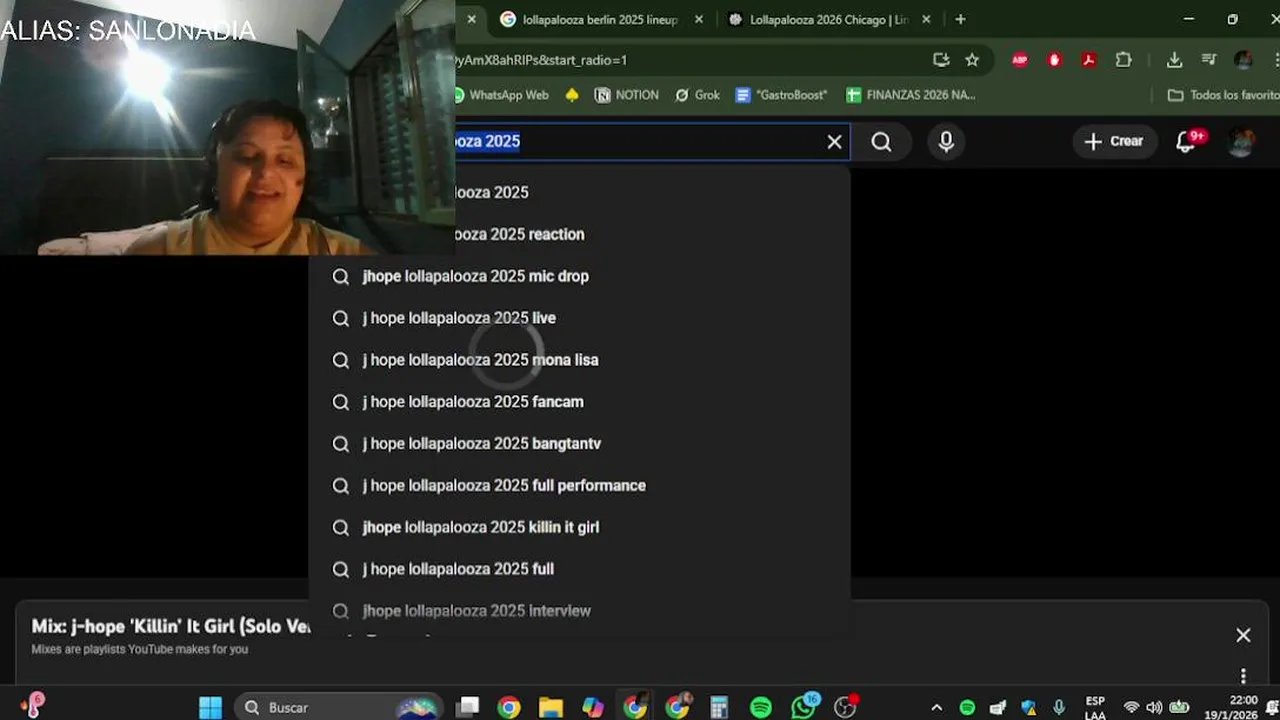Close the 'lollapalooza berlin 2025 lineup' tab

pos(699,19)
